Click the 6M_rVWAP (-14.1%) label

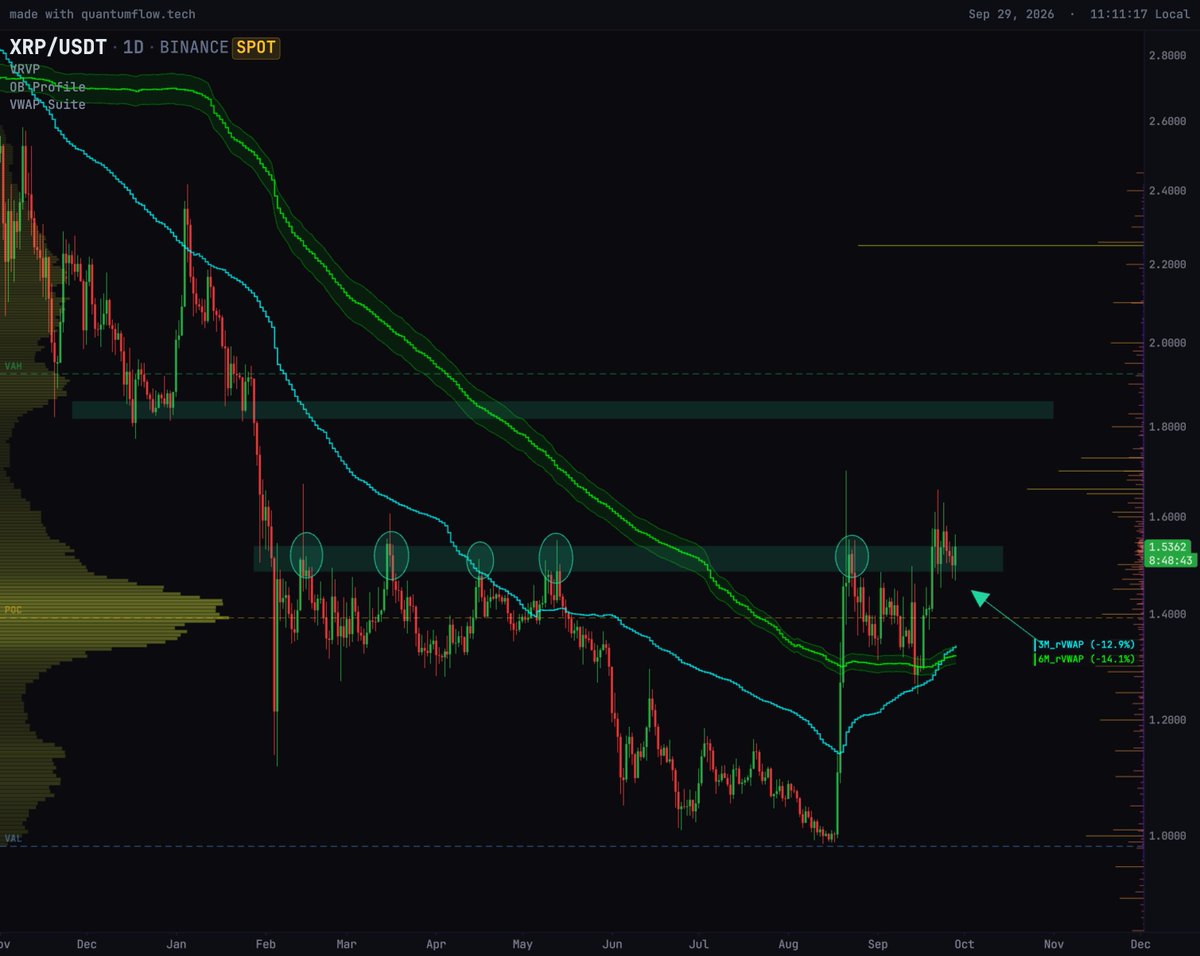[1086, 659]
